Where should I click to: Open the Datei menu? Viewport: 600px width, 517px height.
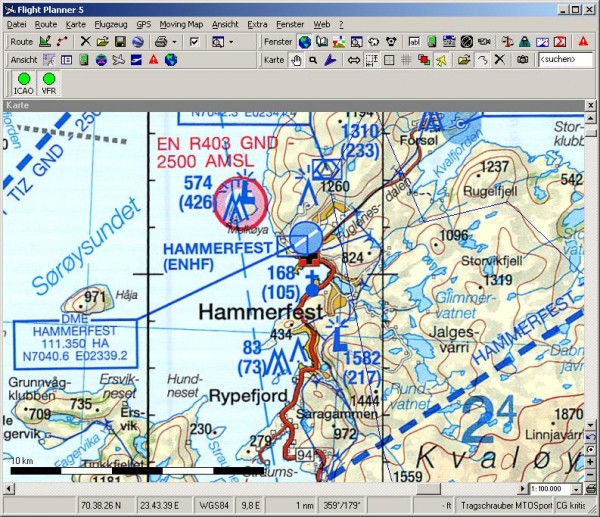[x=16, y=24]
